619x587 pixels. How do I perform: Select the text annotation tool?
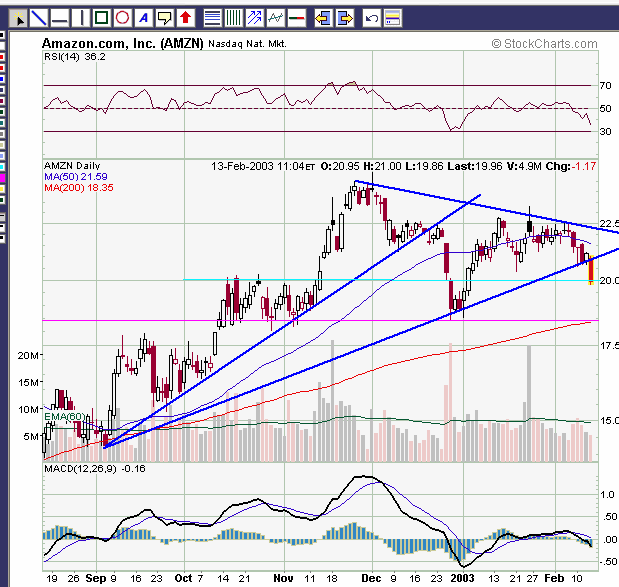coord(144,18)
